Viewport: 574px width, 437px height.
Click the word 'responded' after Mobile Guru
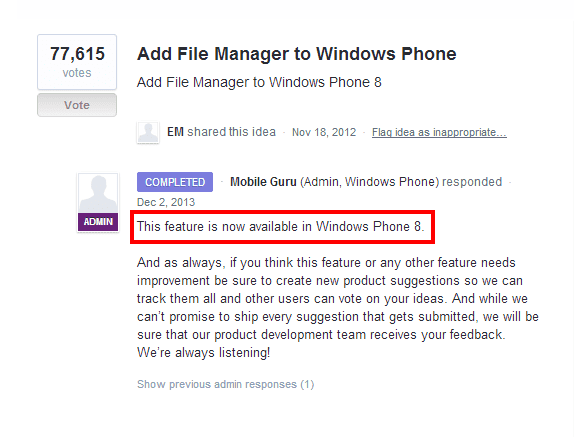tap(472, 182)
